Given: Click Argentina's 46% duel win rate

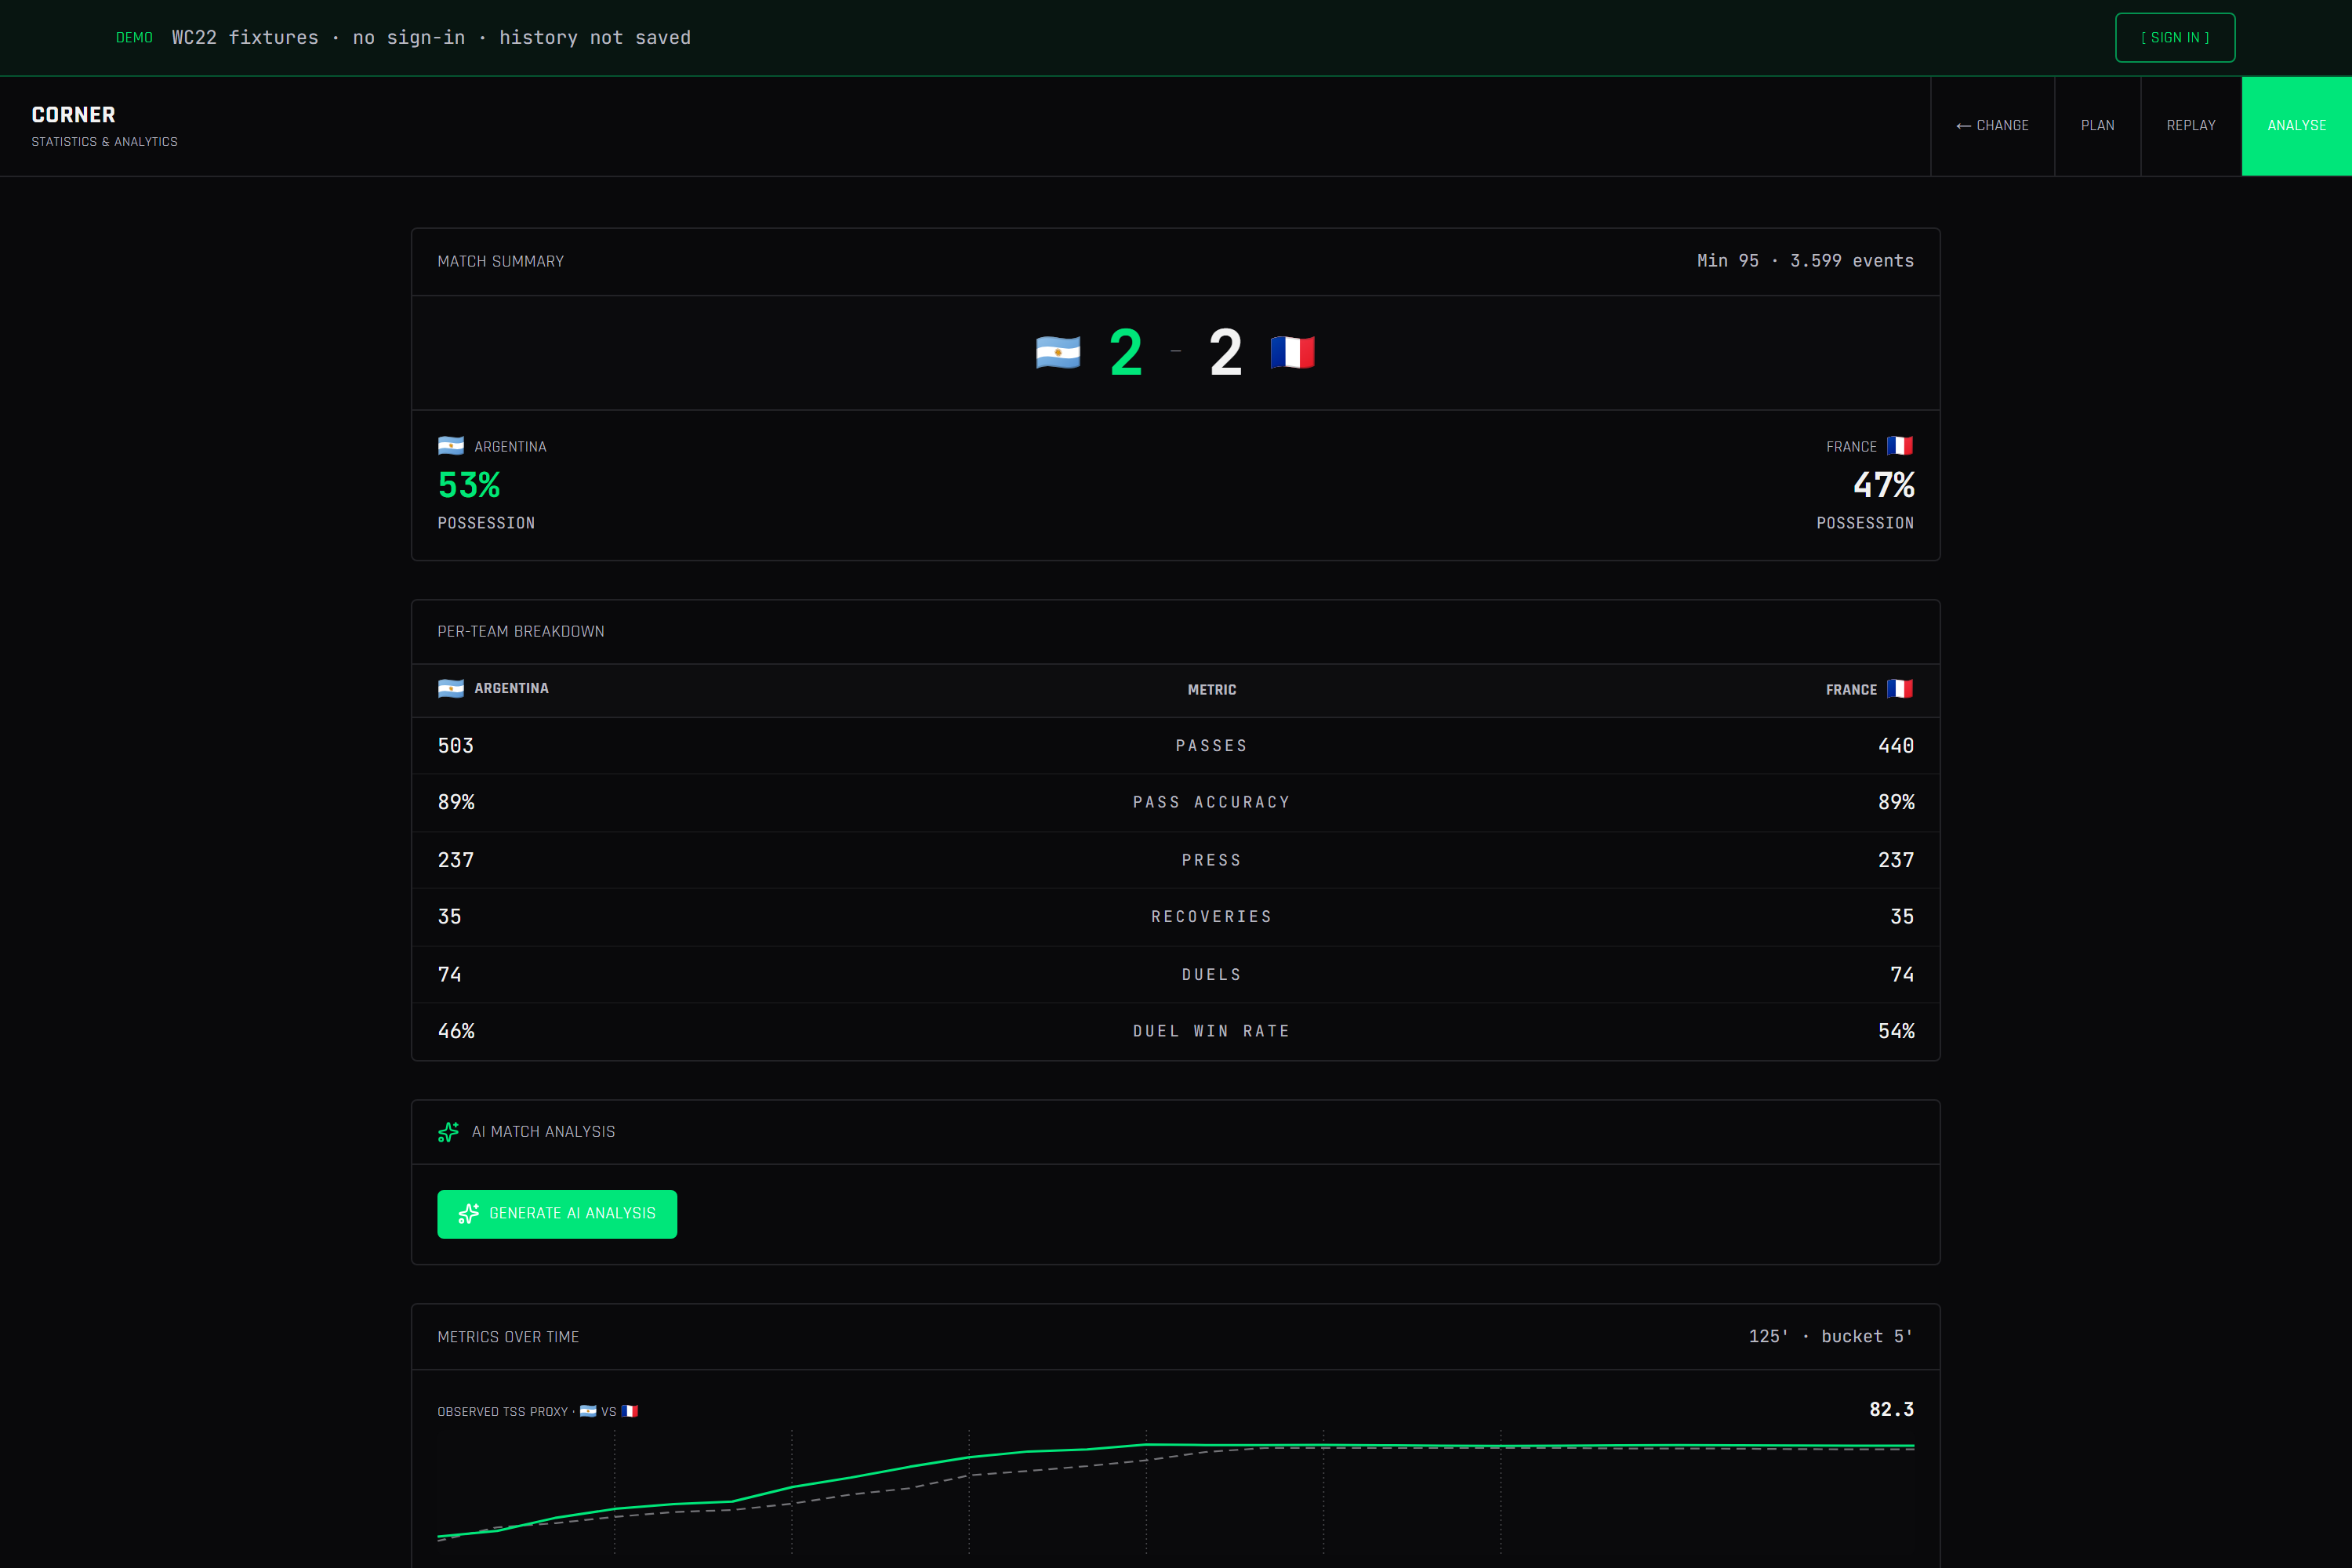Looking at the screenshot, I should pyautogui.click(x=456, y=1031).
